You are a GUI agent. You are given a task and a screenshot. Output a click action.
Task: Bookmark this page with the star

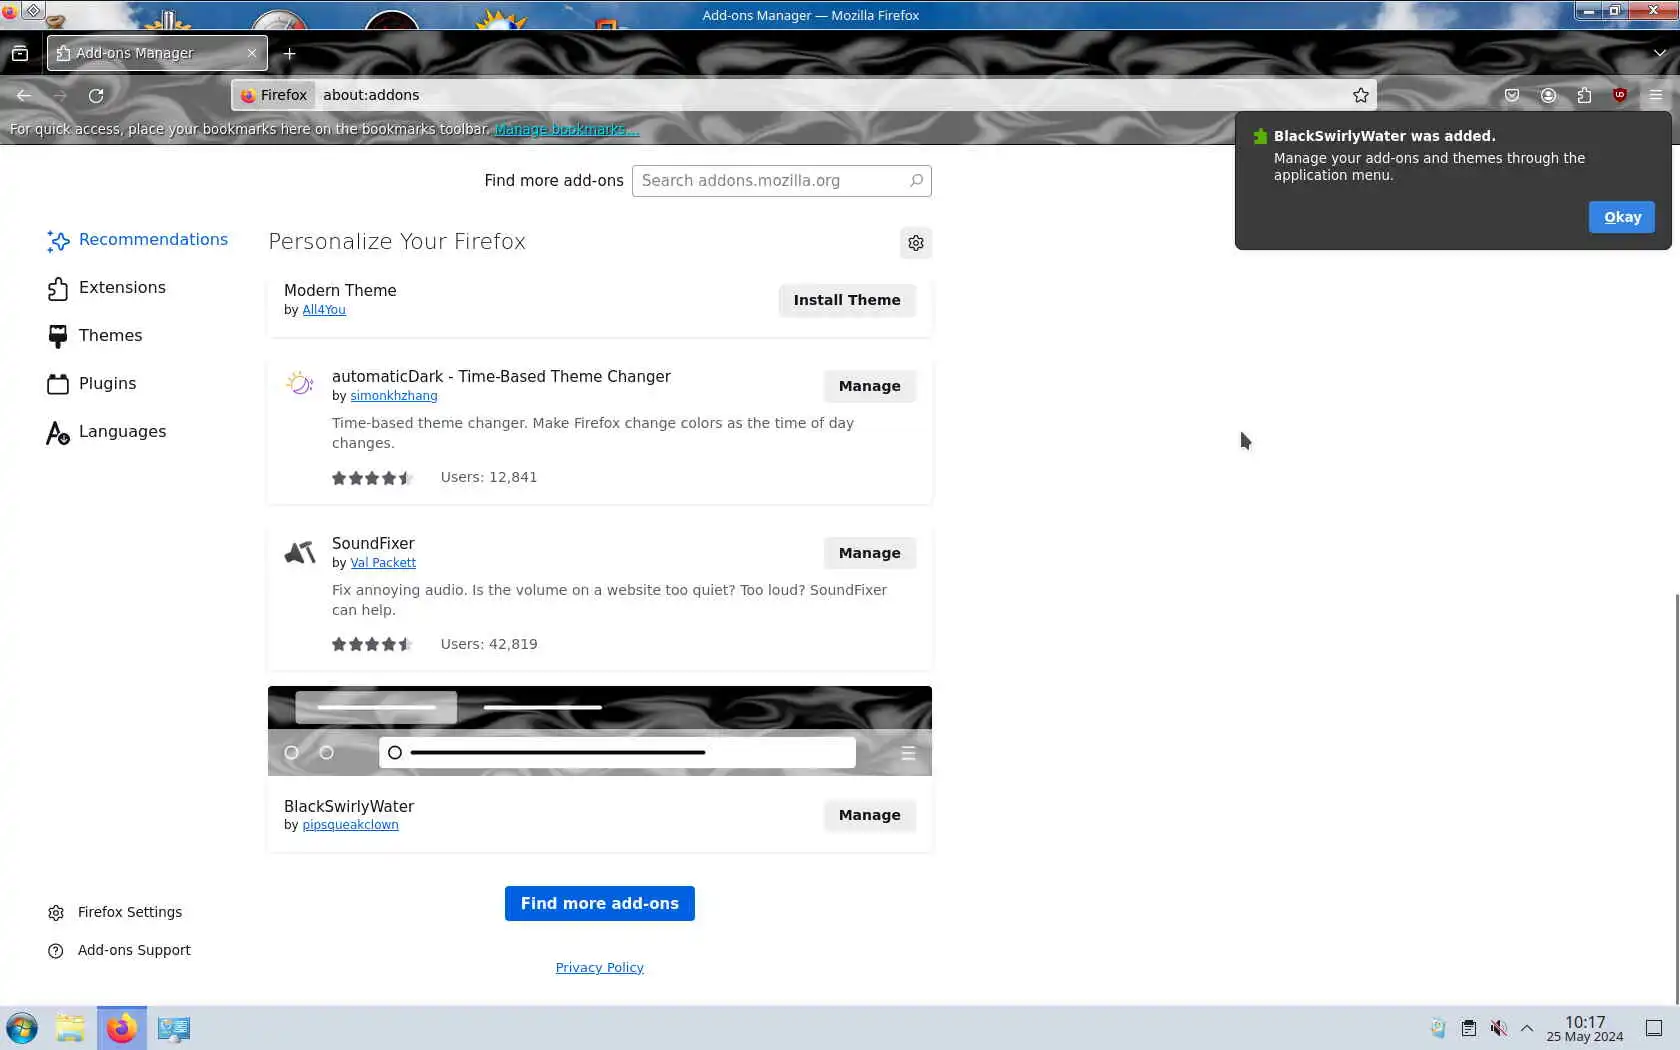point(1361,95)
